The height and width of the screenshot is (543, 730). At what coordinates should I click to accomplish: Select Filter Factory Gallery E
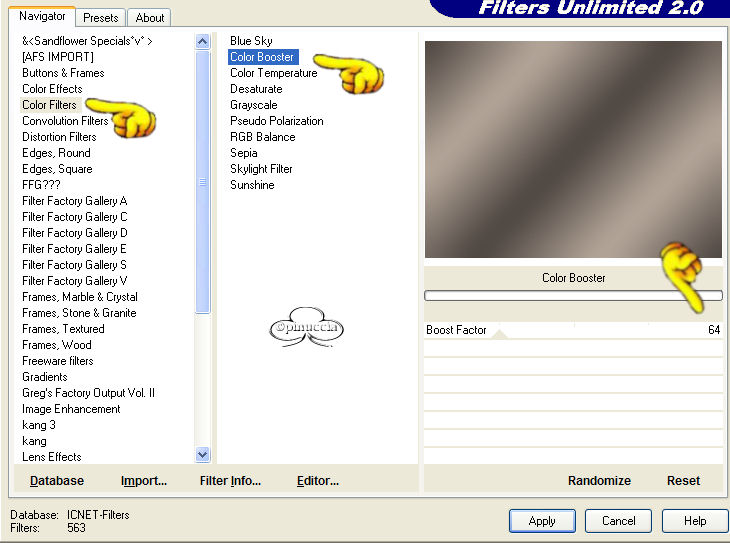point(74,249)
